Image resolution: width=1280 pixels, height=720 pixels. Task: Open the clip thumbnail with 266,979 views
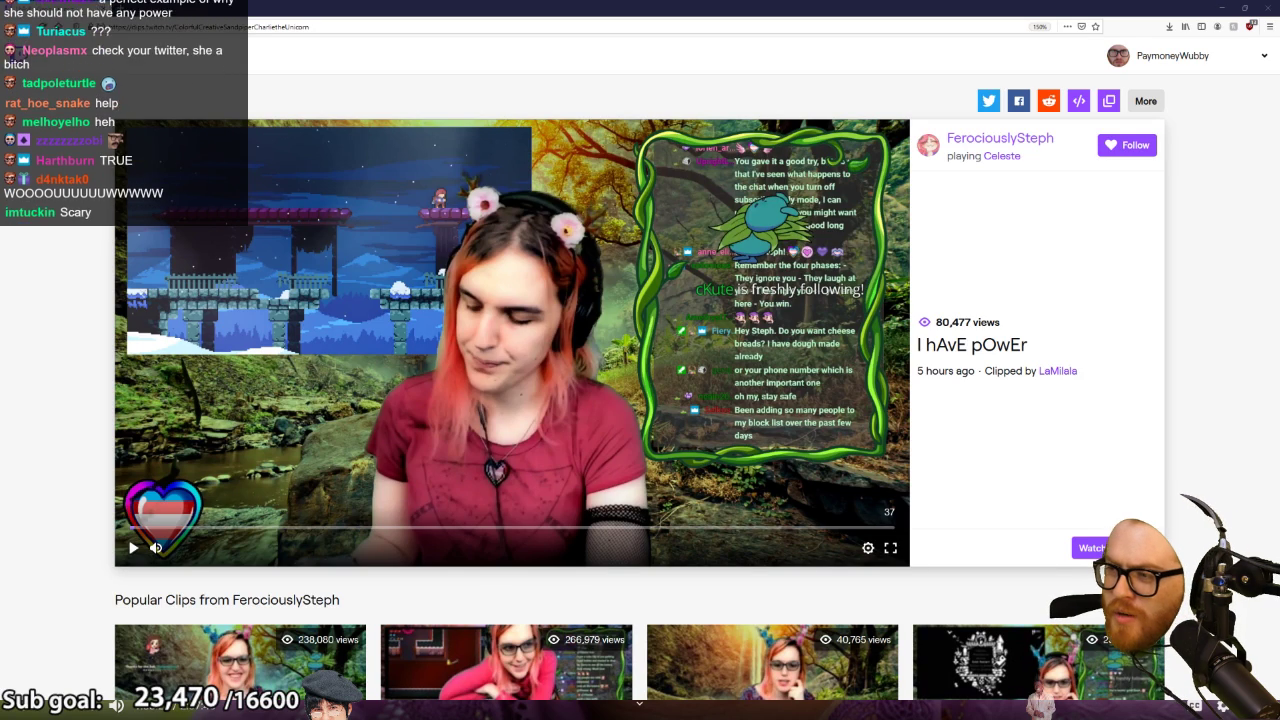(x=506, y=662)
